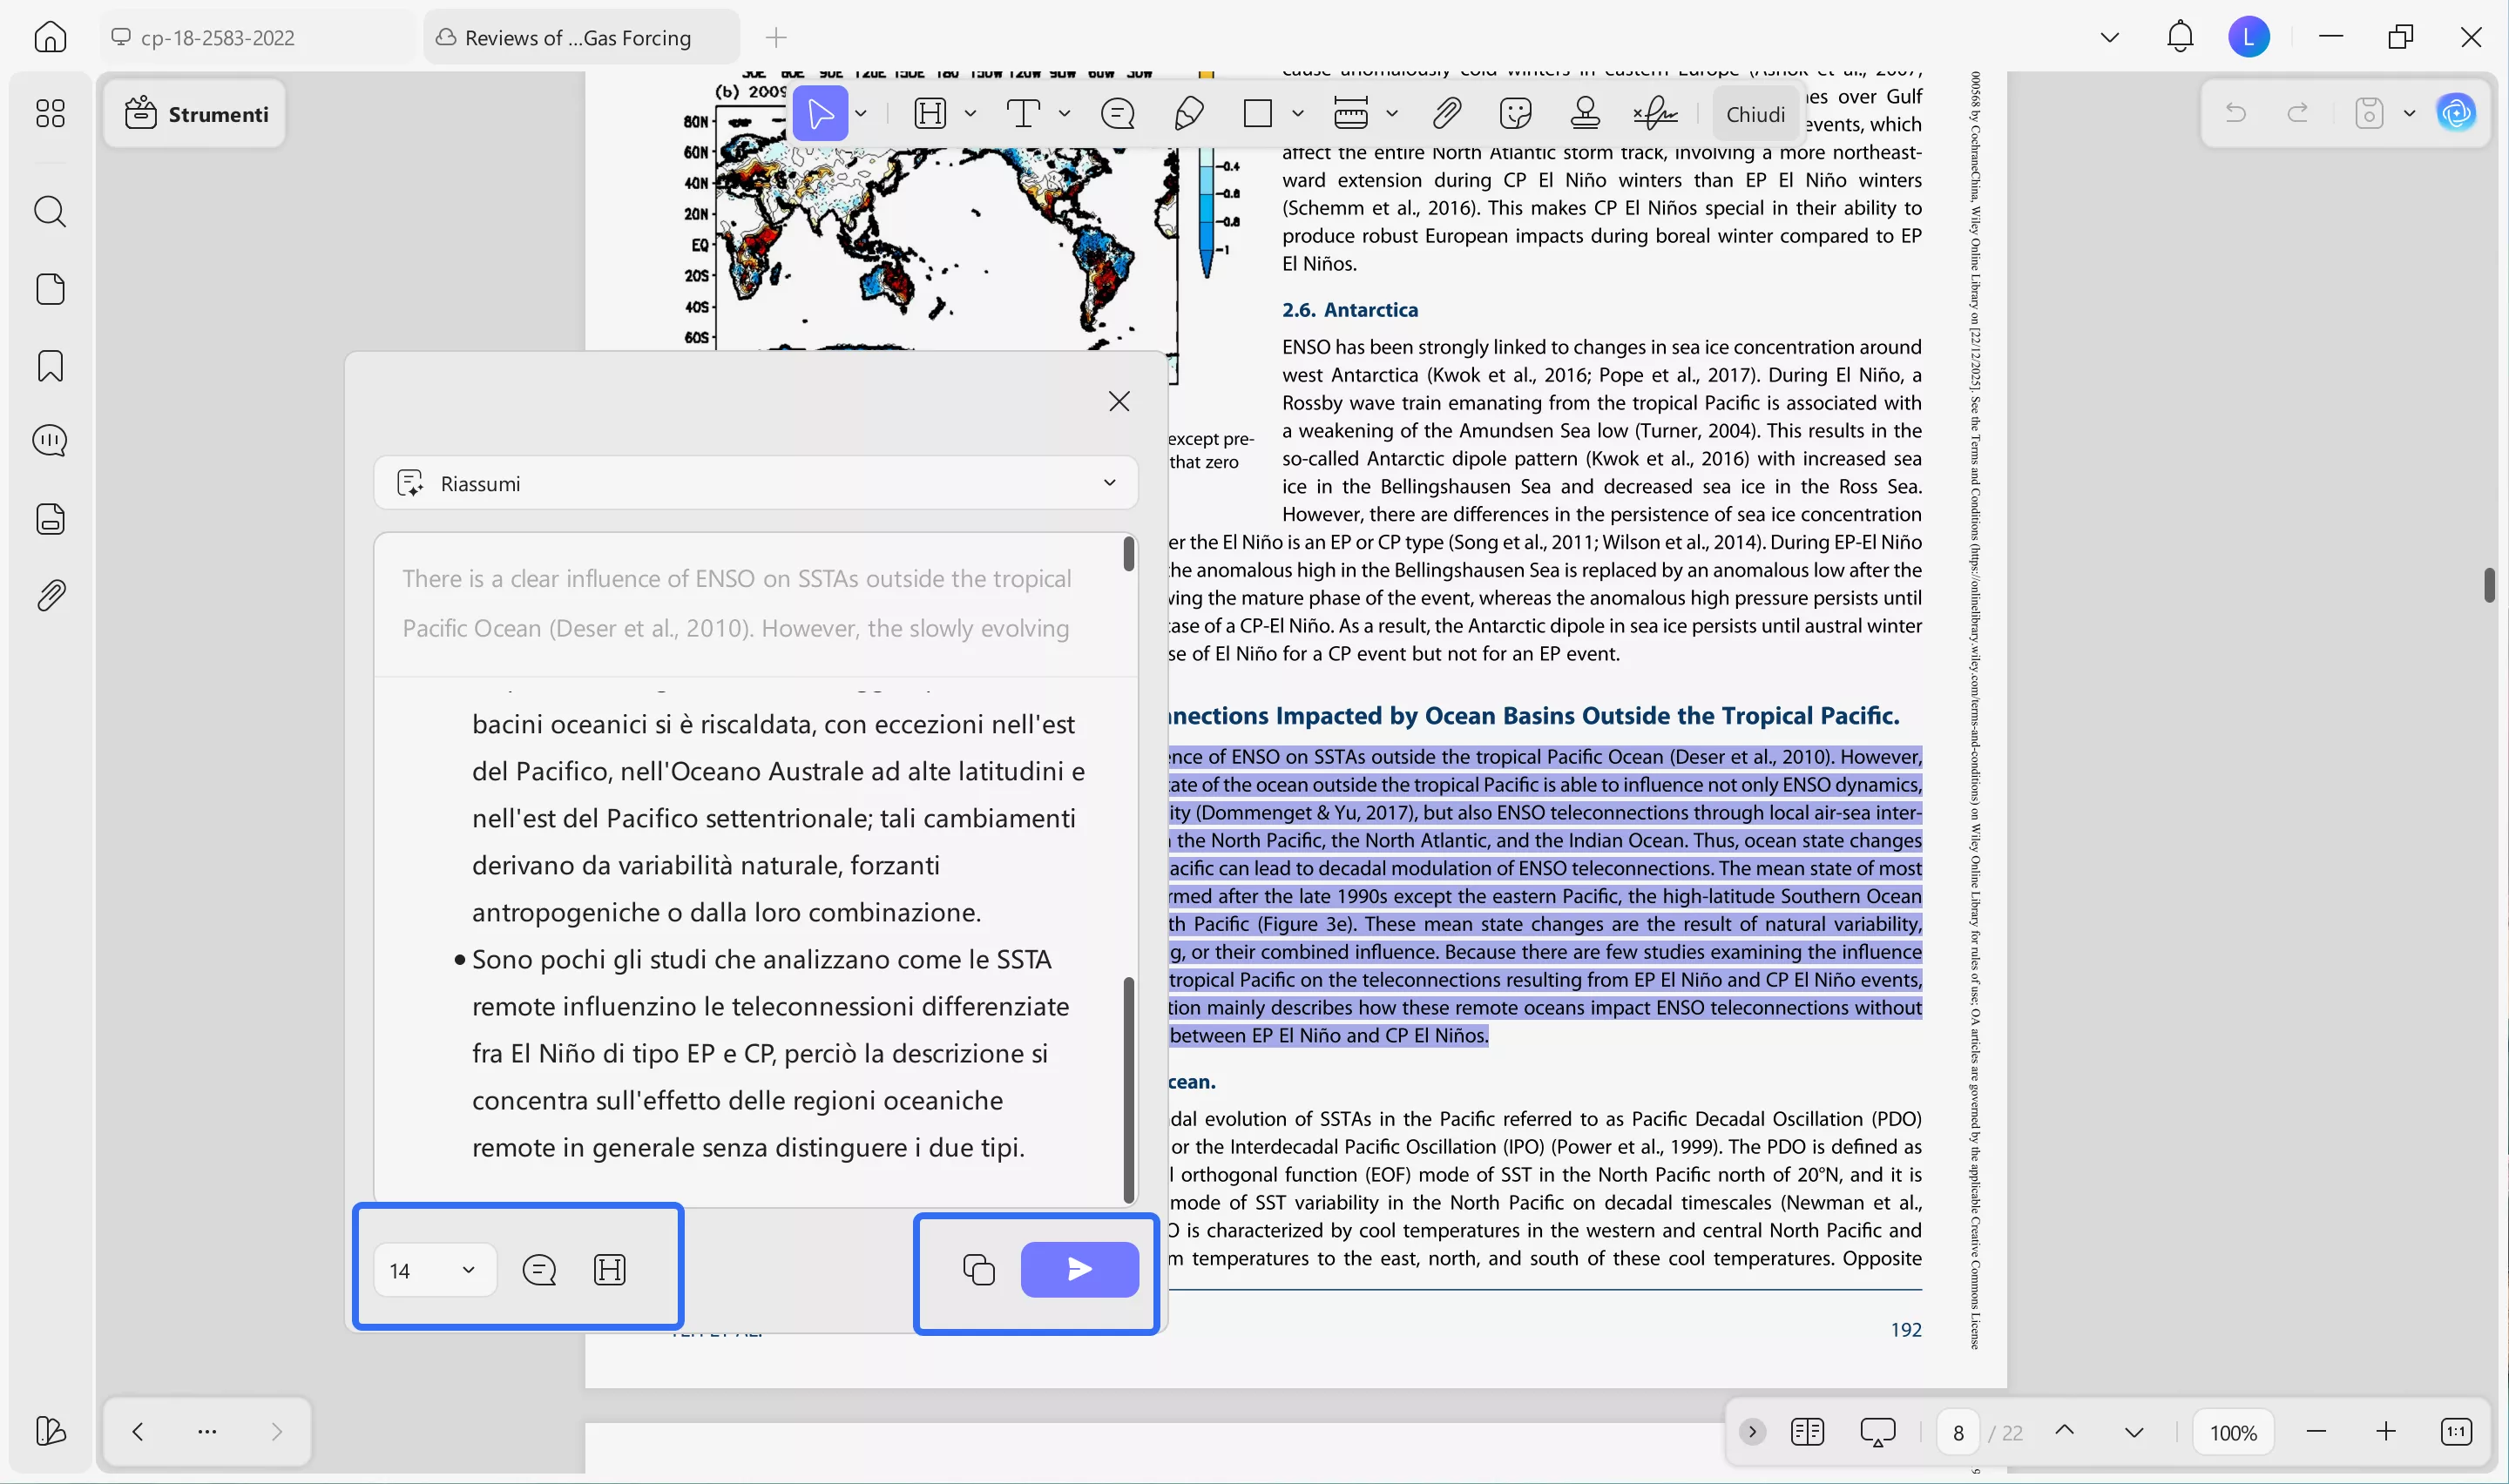Copy the summary with the copy icon

coord(978,1269)
